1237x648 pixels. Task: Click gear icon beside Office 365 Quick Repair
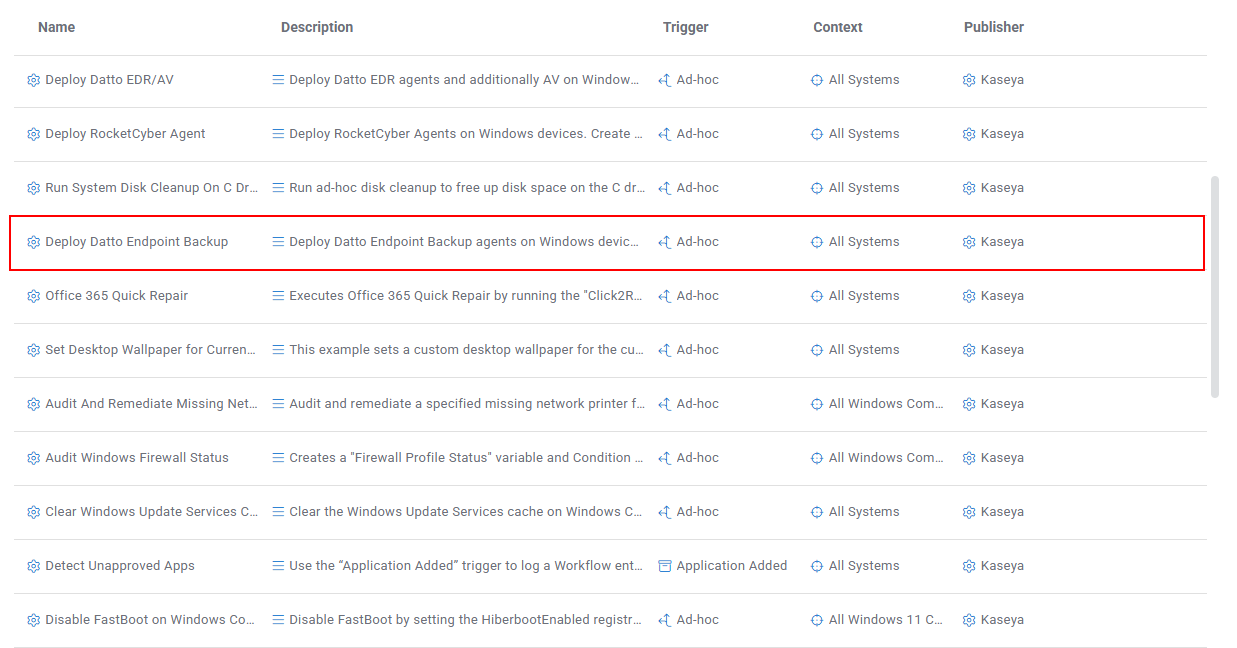click(x=33, y=296)
